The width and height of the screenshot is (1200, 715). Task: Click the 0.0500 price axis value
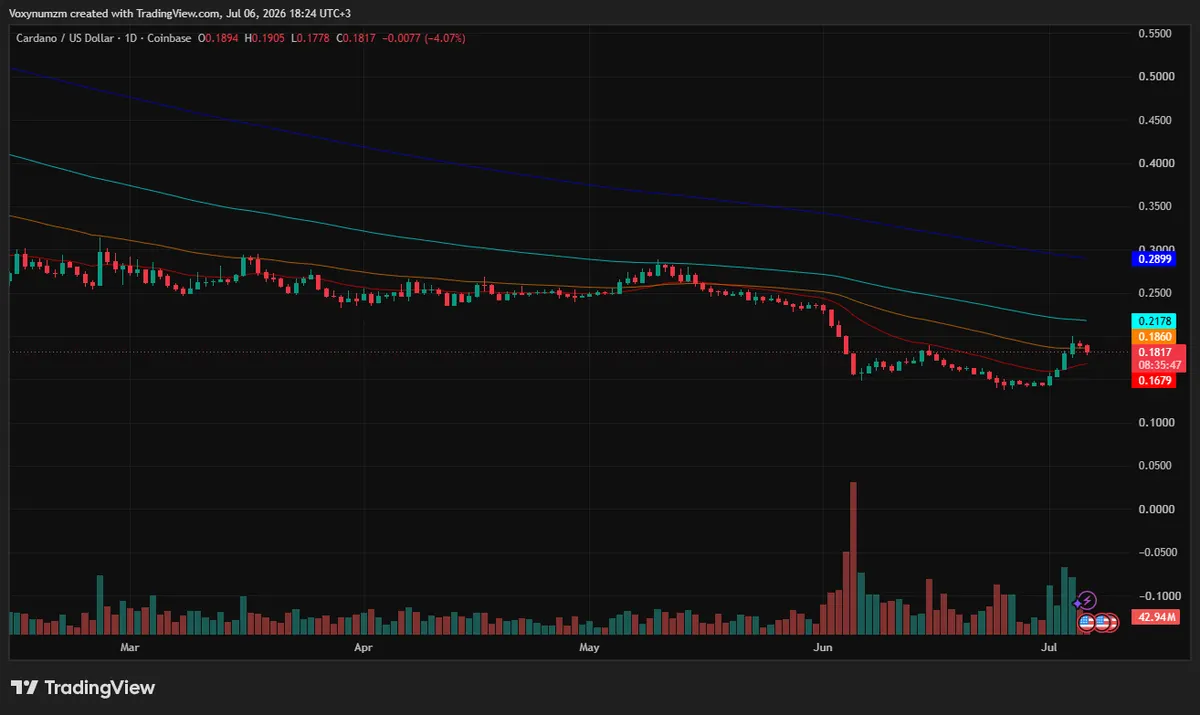(1155, 466)
